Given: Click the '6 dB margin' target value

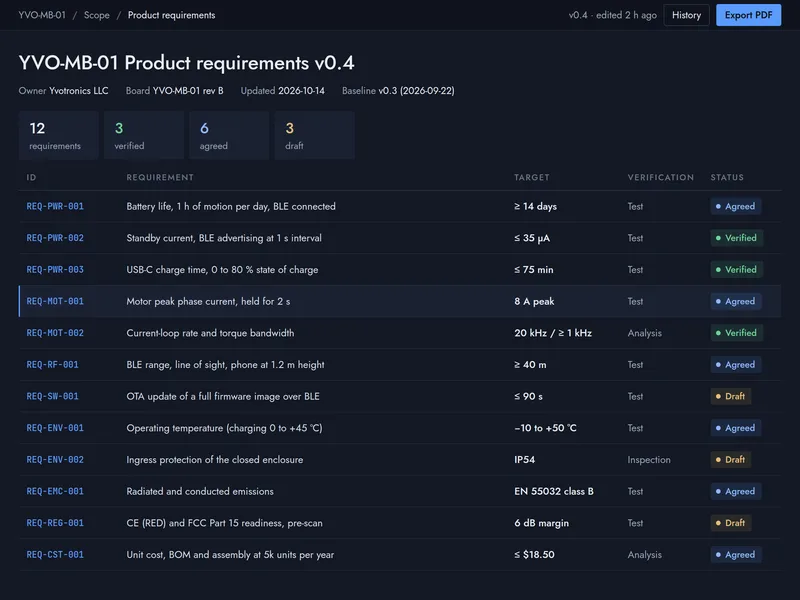Looking at the screenshot, I should click(x=541, y=523).
